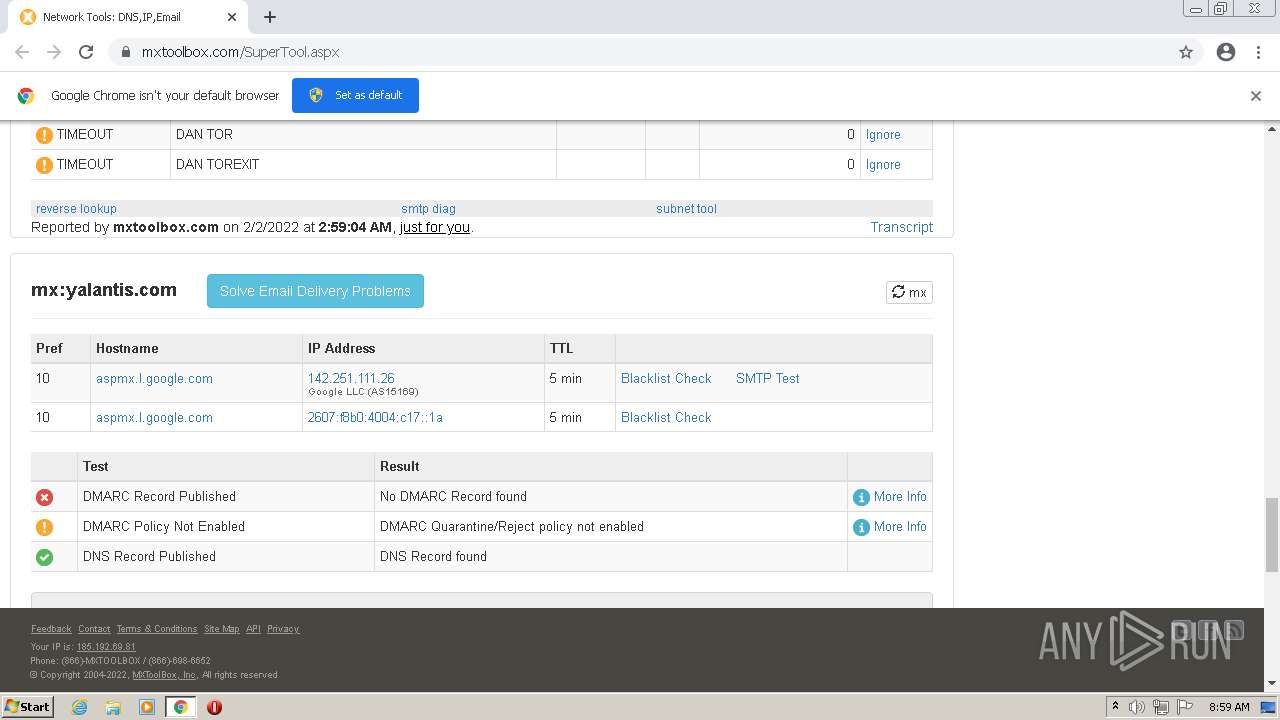Run Blacklist Check for 142.251.111.26
This screenshot has height=720, width=1280.
point(666,379)
